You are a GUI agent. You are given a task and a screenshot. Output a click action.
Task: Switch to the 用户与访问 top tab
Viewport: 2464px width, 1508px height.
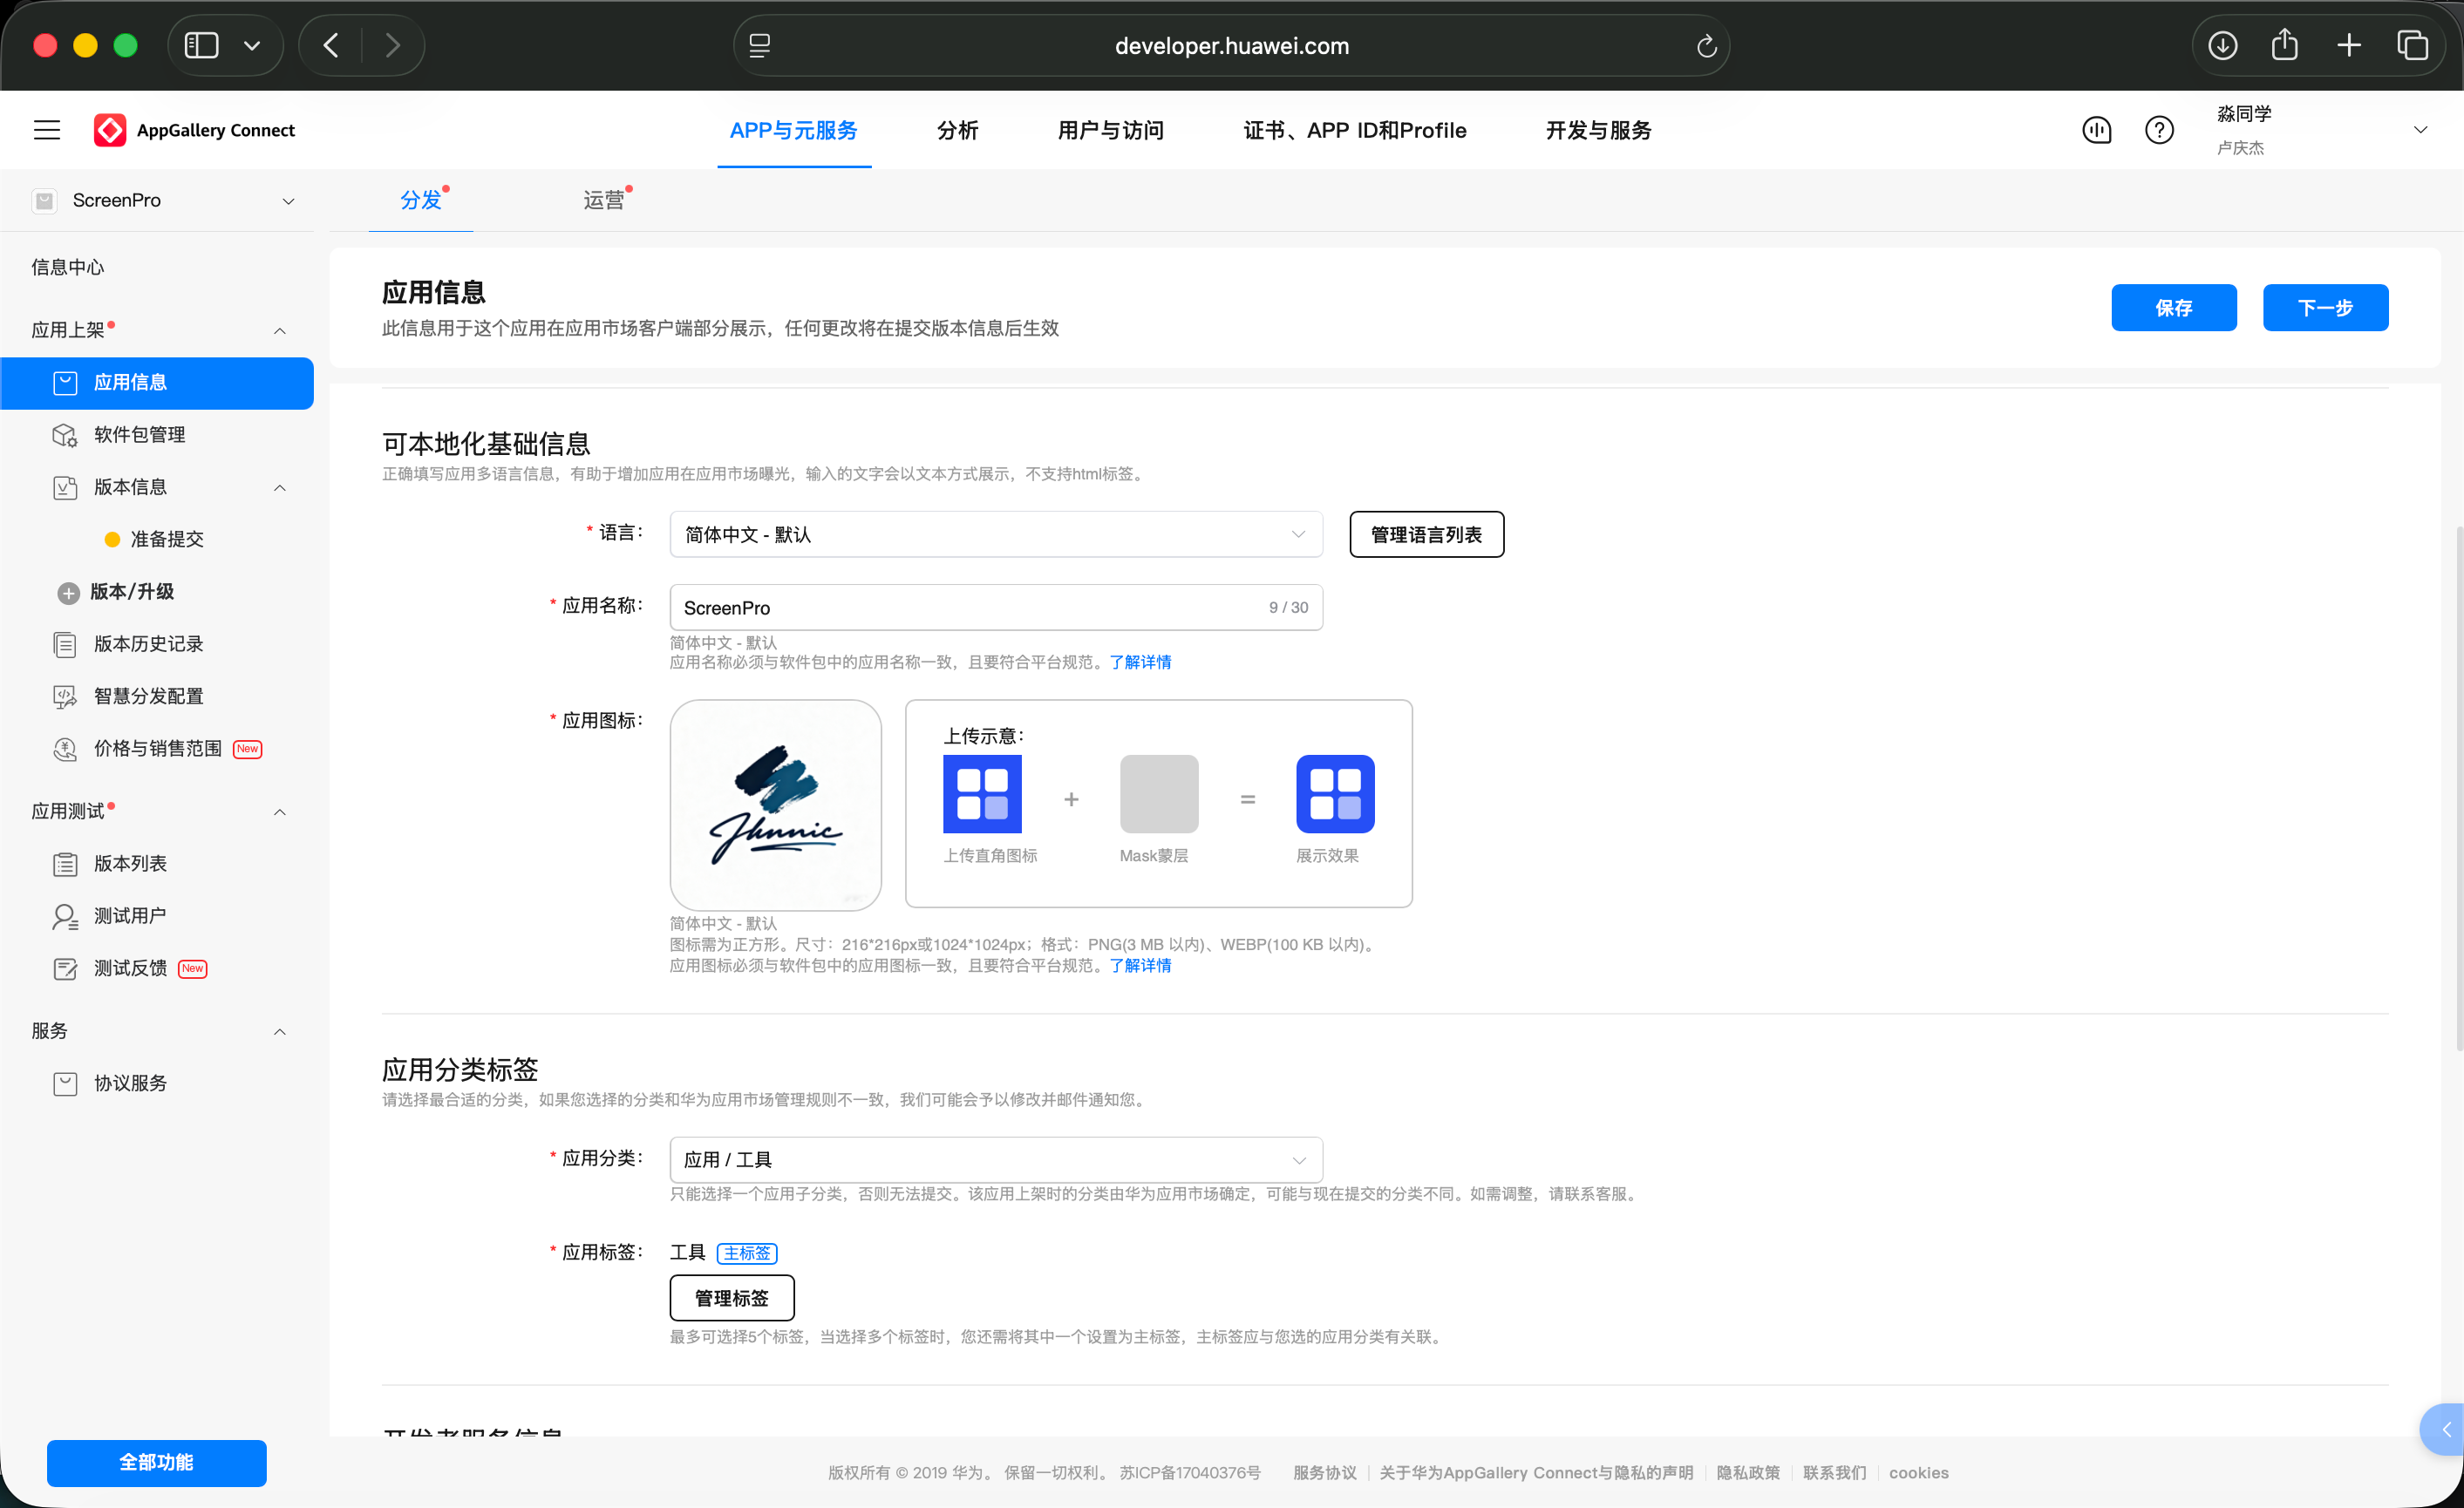coord(1110,130)
